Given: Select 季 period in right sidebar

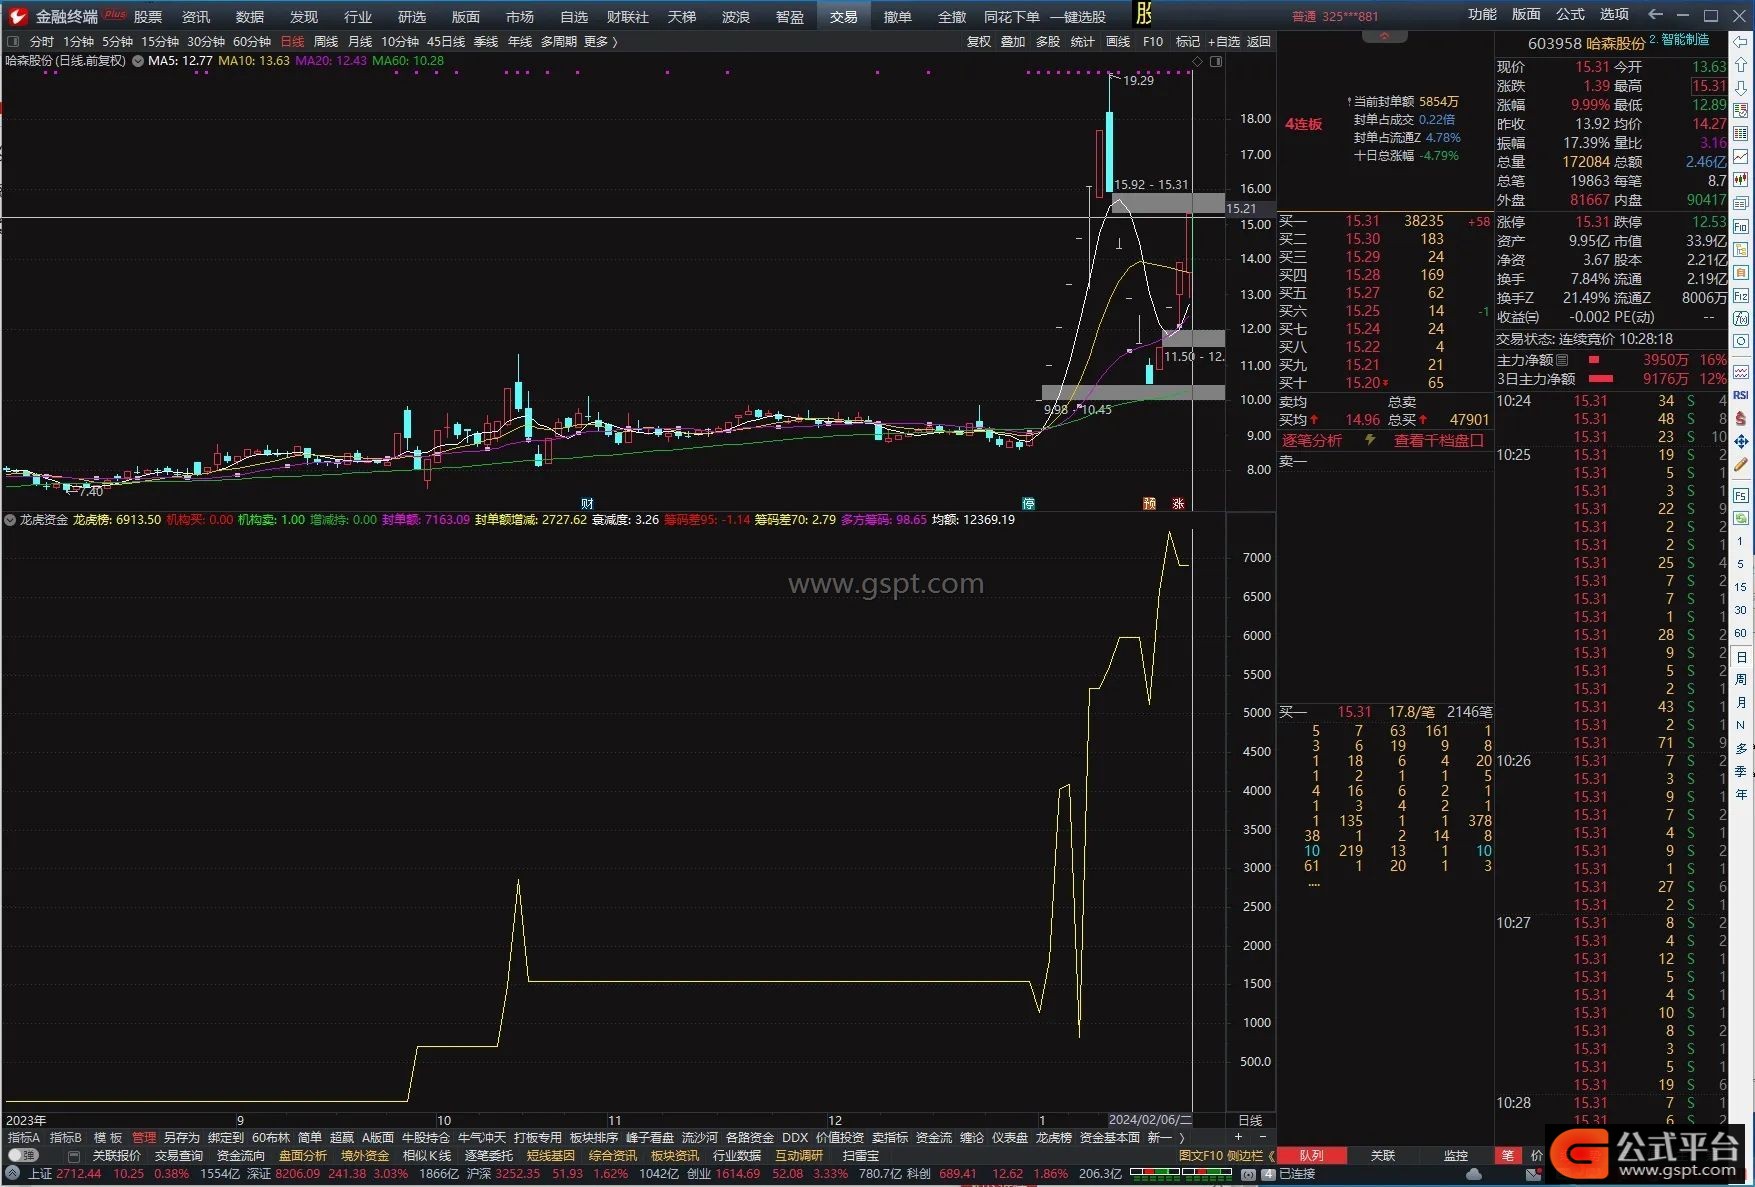Looking at the screenshot, I should pos(1741,771).
